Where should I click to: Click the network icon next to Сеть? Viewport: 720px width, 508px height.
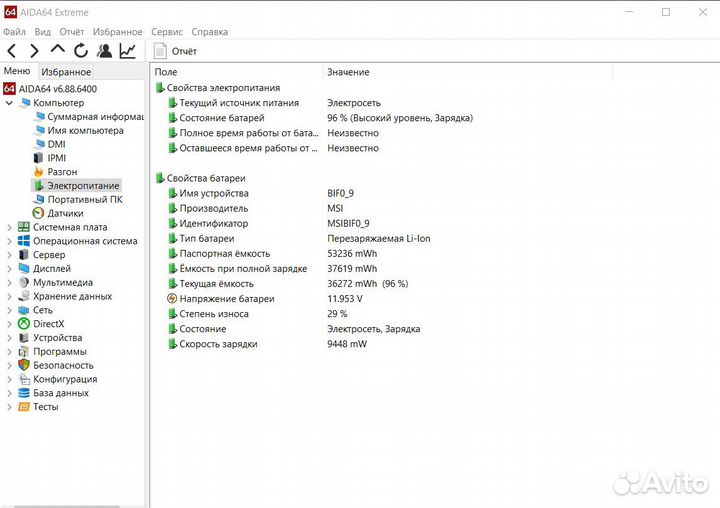[x=24, y=310]
